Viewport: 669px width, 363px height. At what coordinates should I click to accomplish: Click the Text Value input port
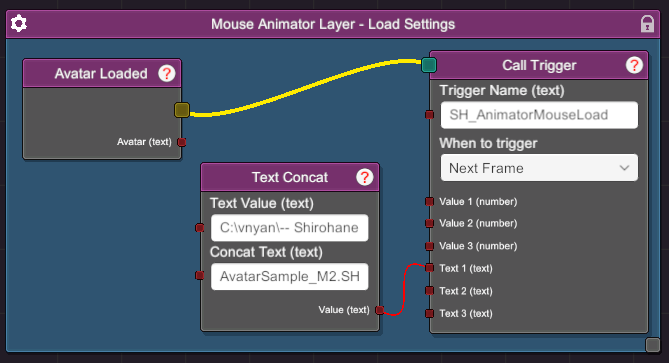point(200,228)
